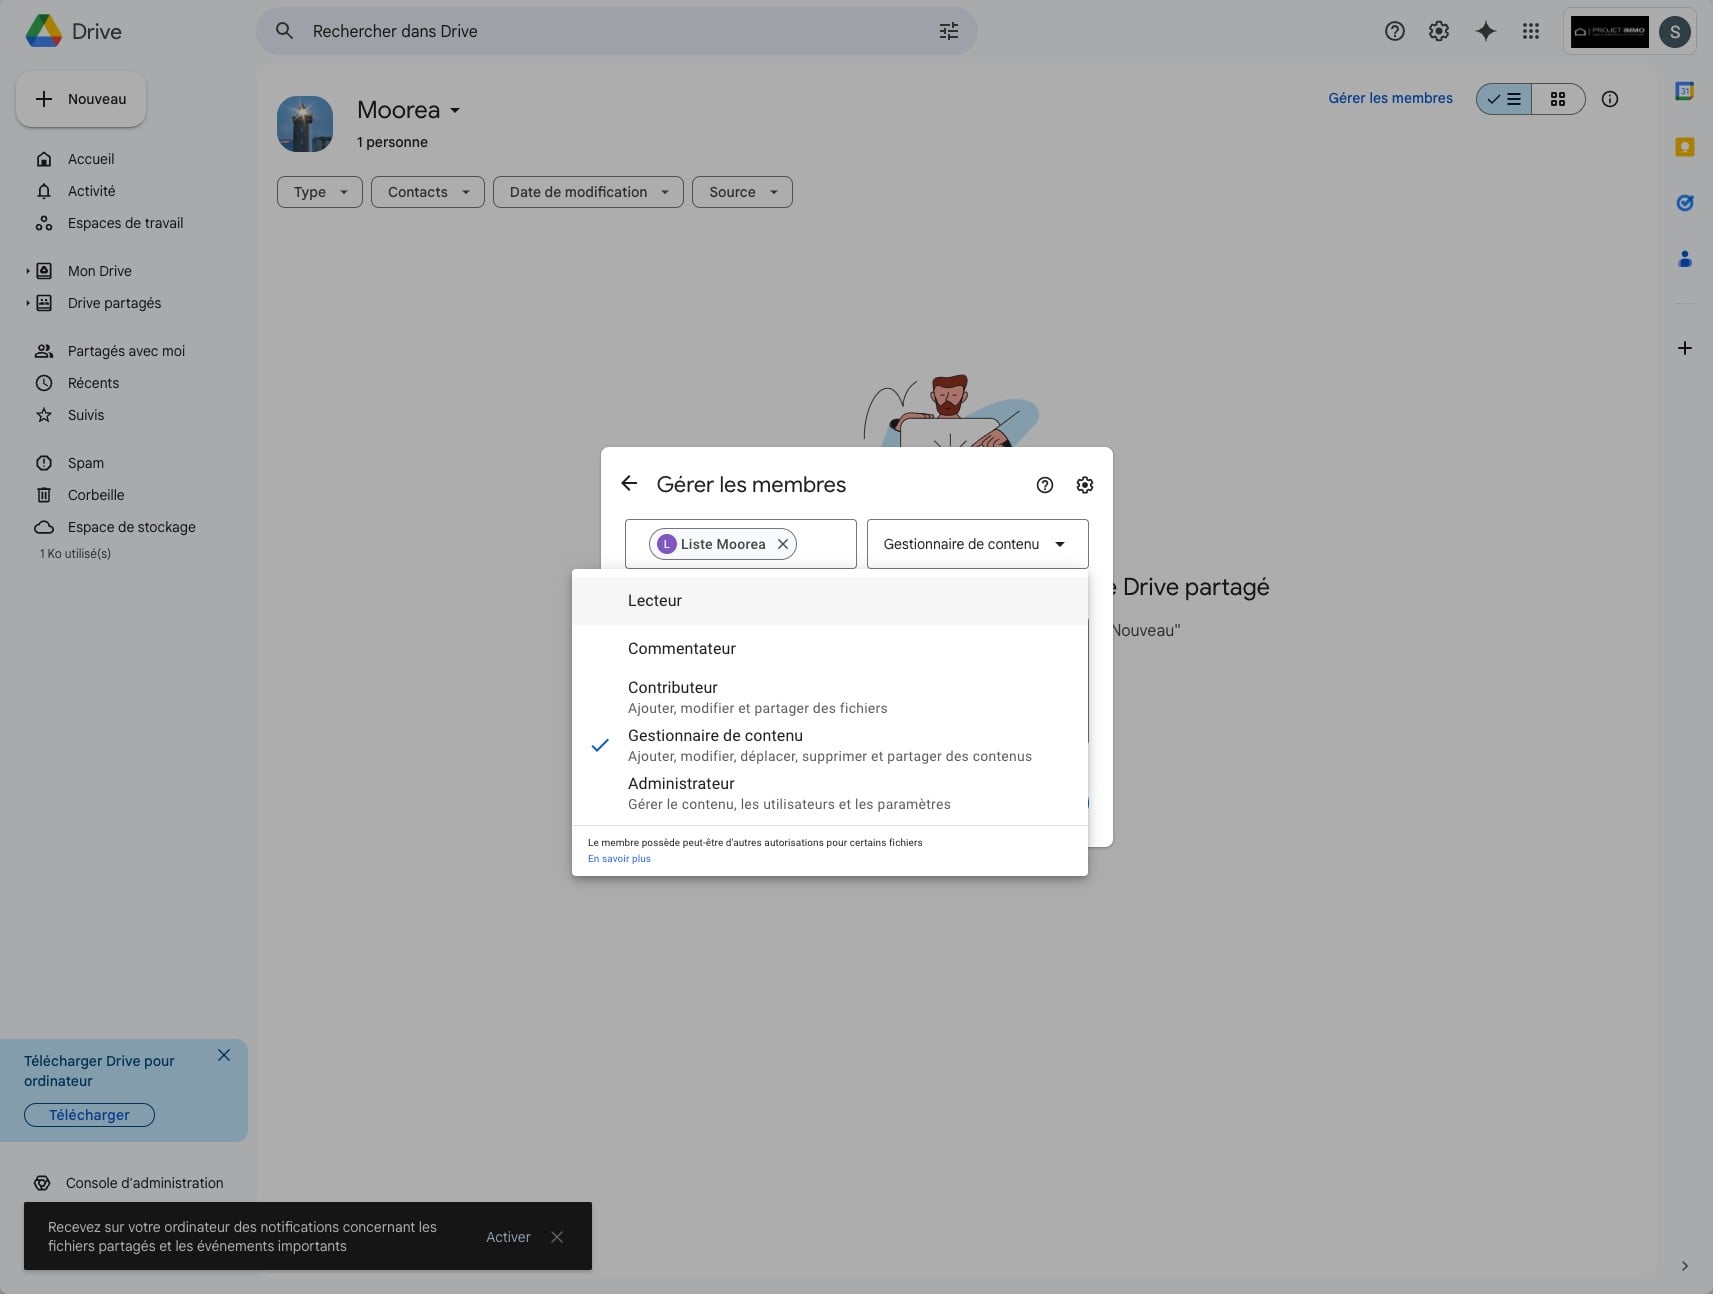
Task: Open the help icon in members dialog
Action: click(x=1045, y=485)
